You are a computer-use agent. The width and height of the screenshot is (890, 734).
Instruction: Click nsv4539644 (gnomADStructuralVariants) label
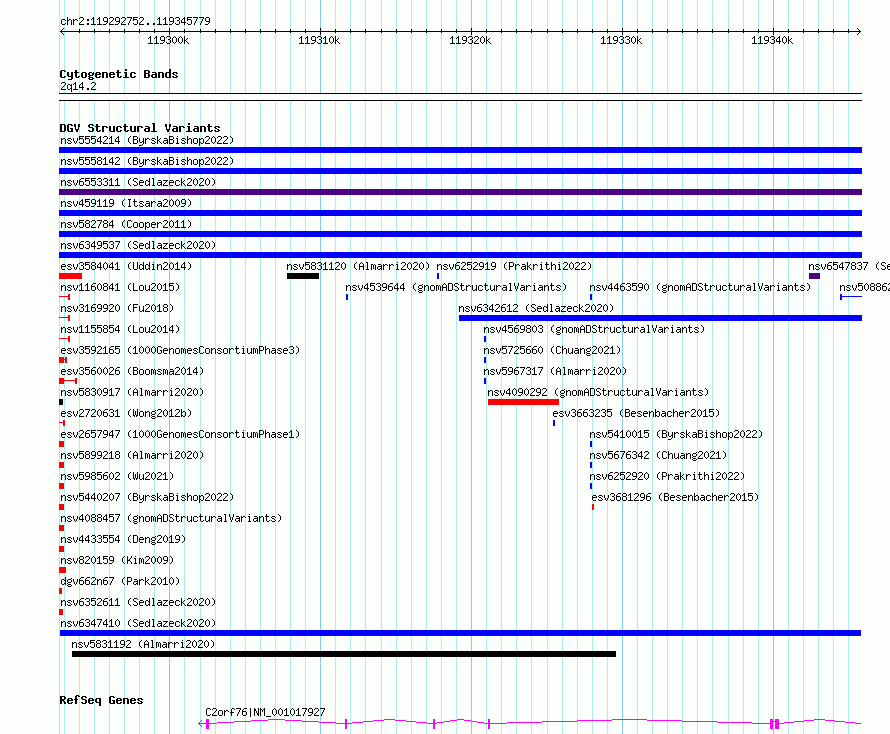(456, 287)
